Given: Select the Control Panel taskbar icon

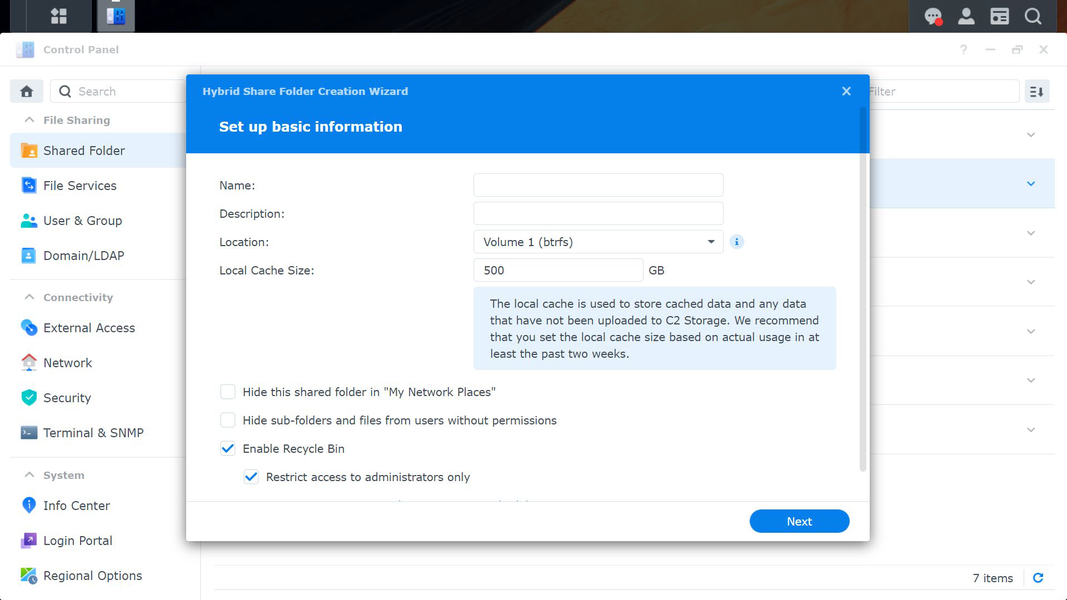Looking at the screenshot, I should tap(116, 16).
